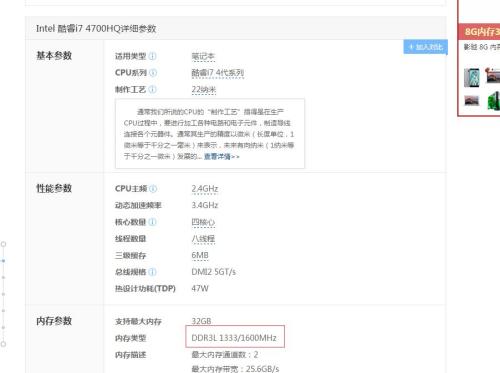500x373 pixels.
Task: Click the 内存类型 label
Action: point(130,338)
